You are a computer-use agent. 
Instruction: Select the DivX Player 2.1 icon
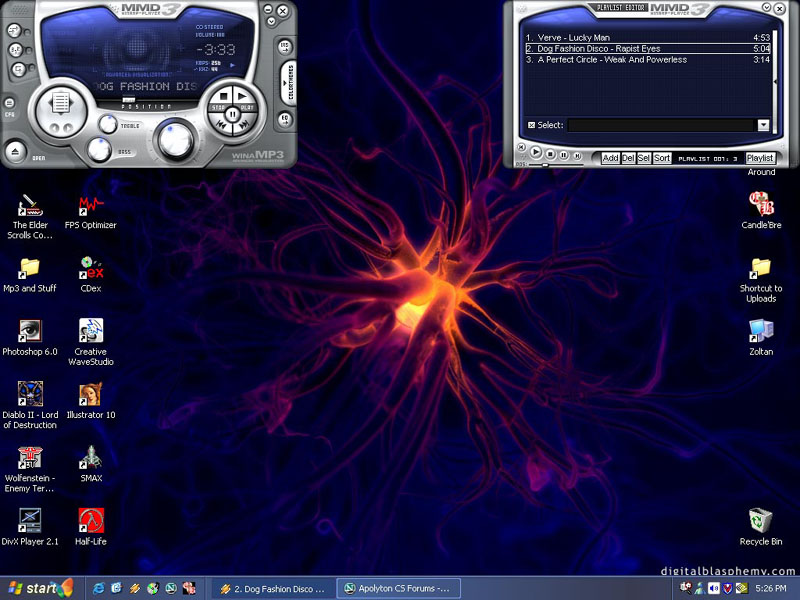(x=29, y=521)
